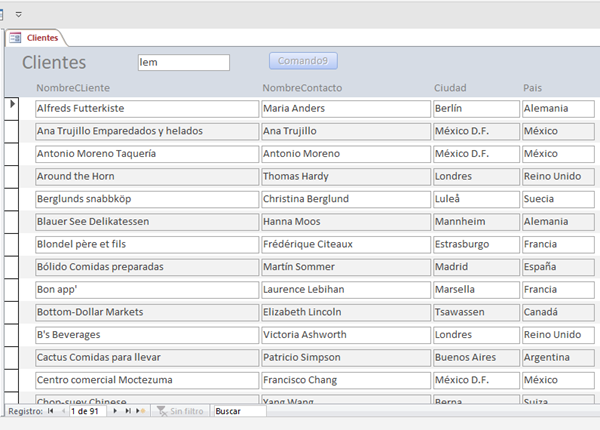Click the Sin filtro filter indicator

tap(181, 411)
